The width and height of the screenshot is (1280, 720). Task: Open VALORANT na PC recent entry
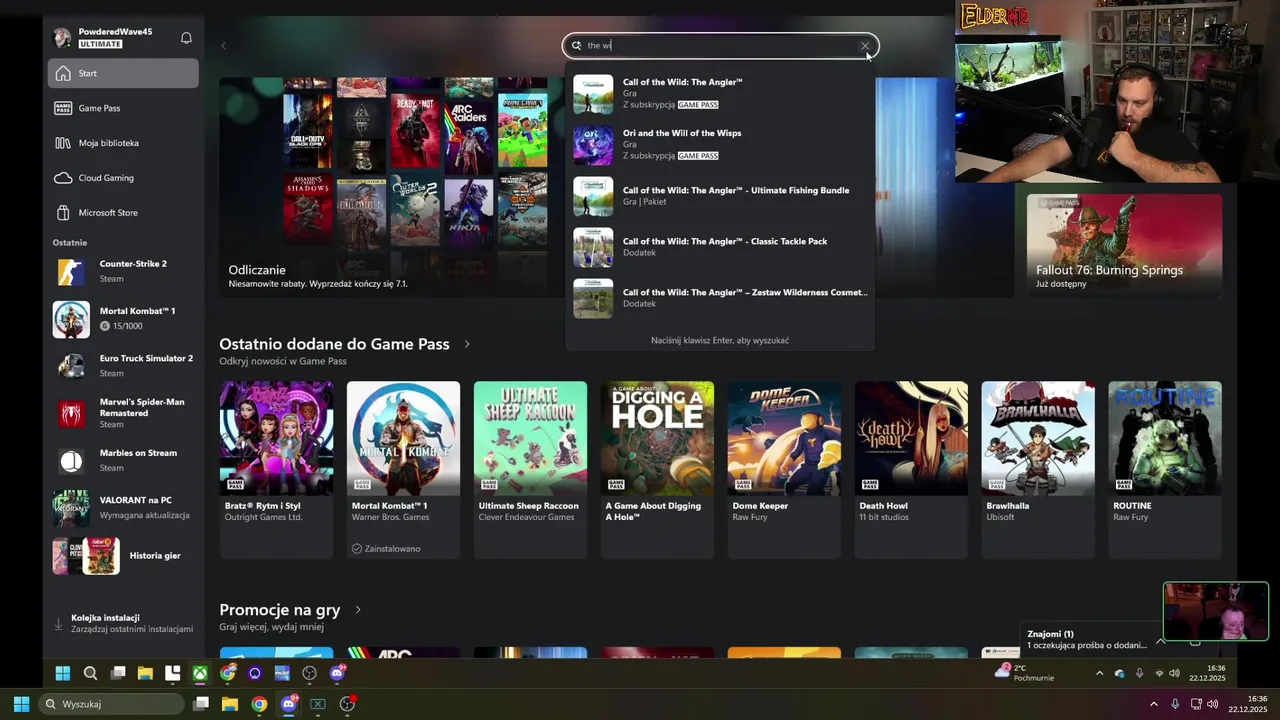click(123, 508)
